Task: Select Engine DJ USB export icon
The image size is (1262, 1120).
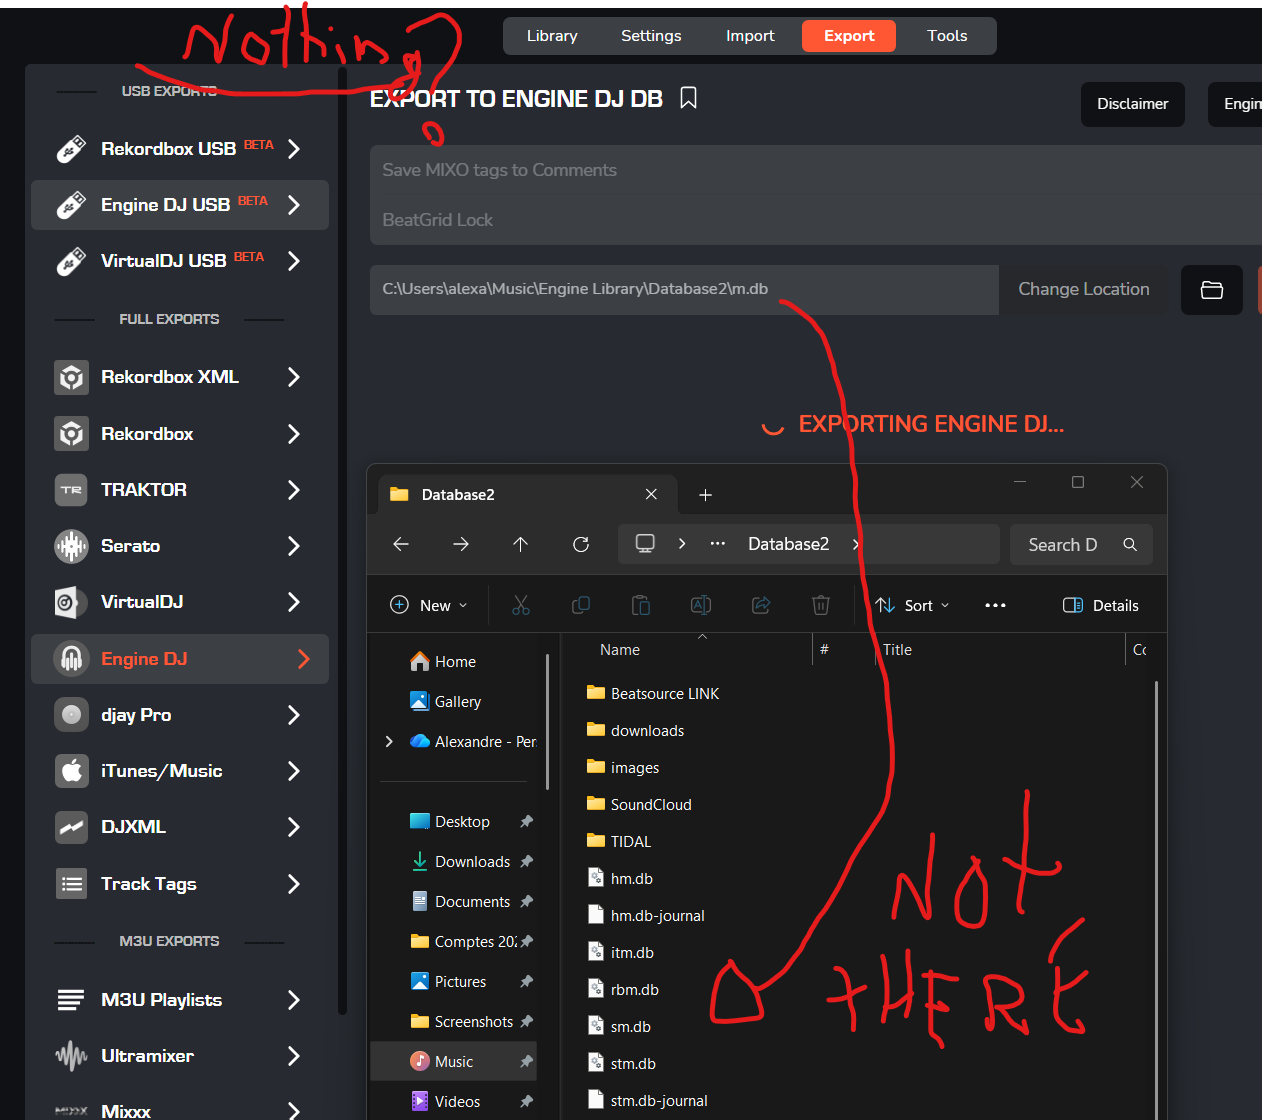Action: [x=70, y=205]
